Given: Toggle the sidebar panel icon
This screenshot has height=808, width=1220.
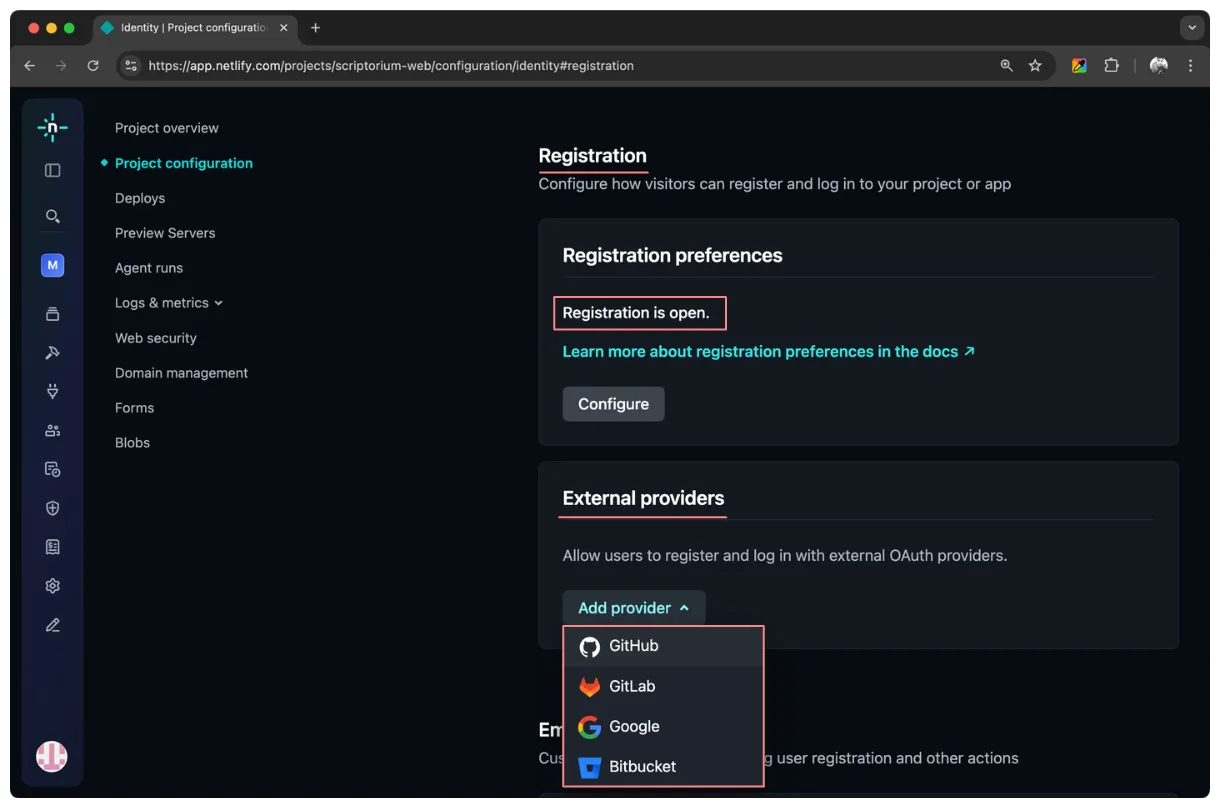Looking at the screenshot, I should 53,171.
